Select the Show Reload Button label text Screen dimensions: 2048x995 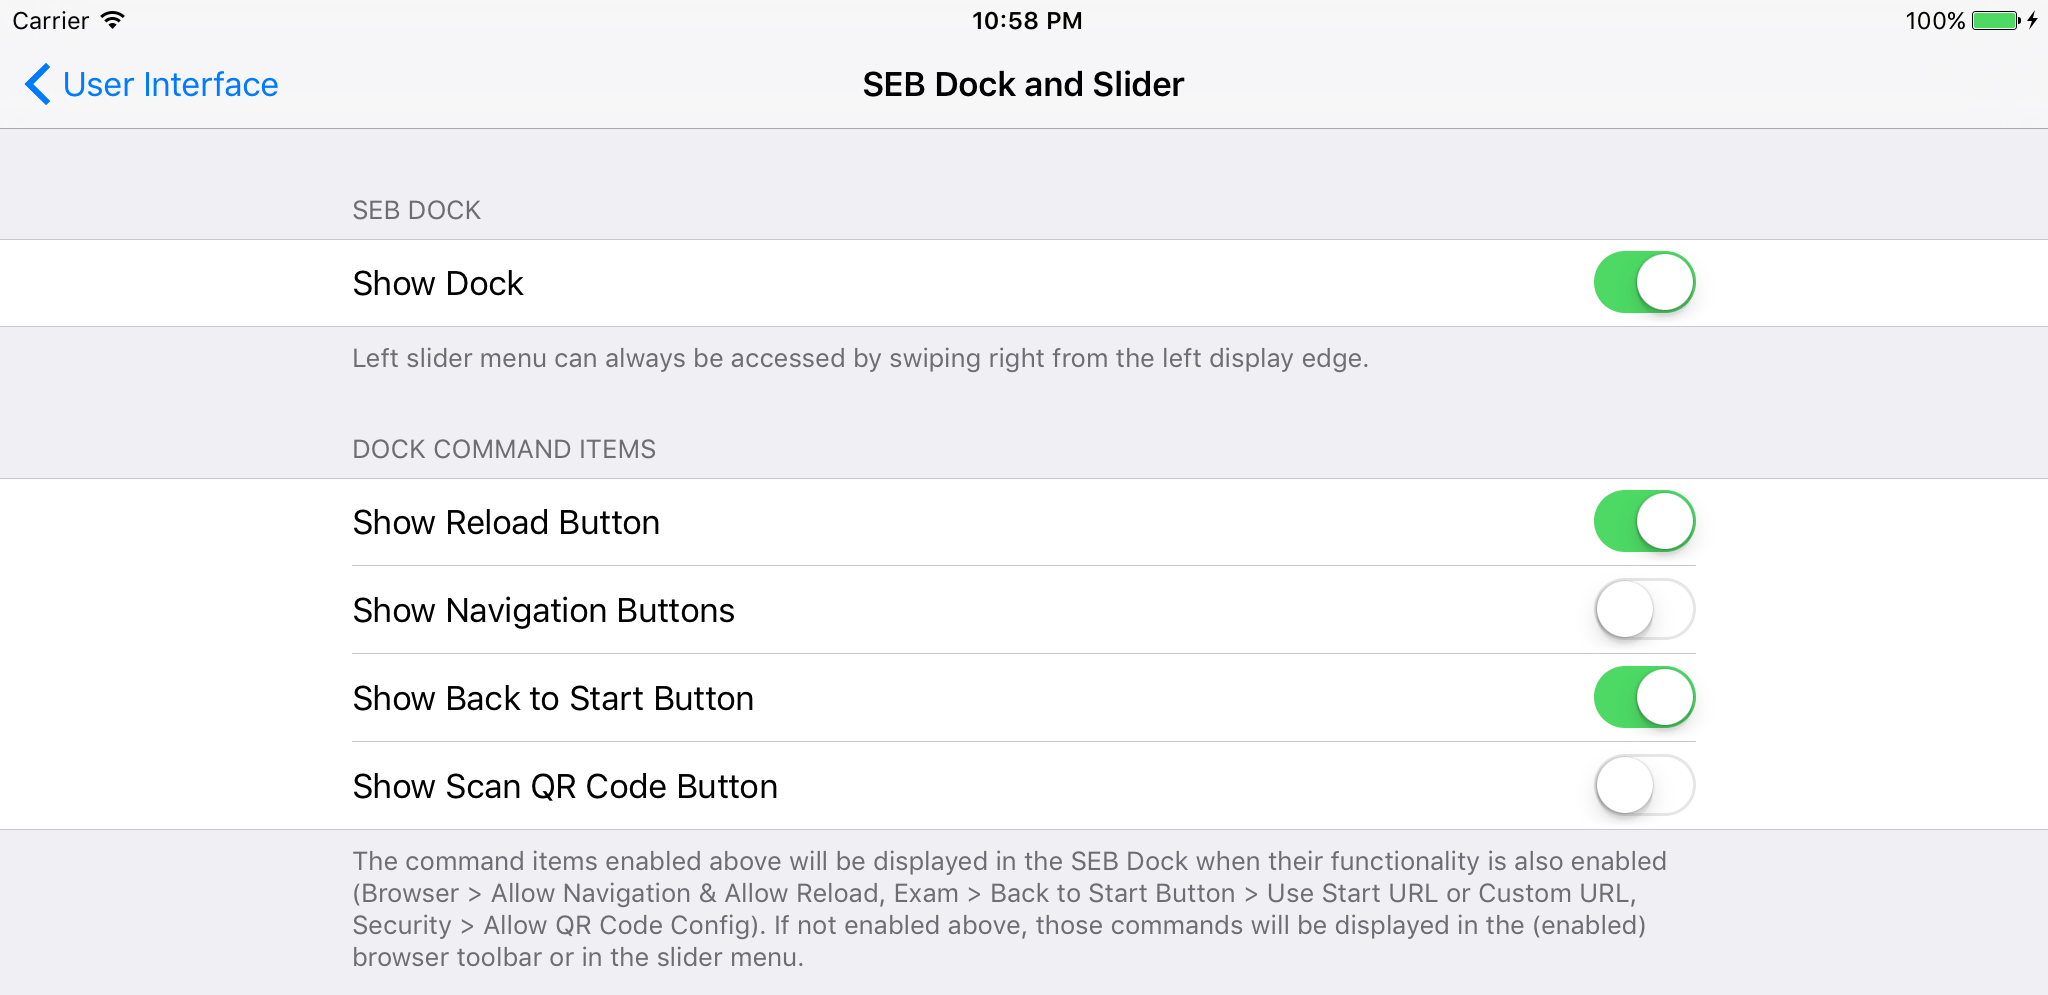tap(506, 522)
